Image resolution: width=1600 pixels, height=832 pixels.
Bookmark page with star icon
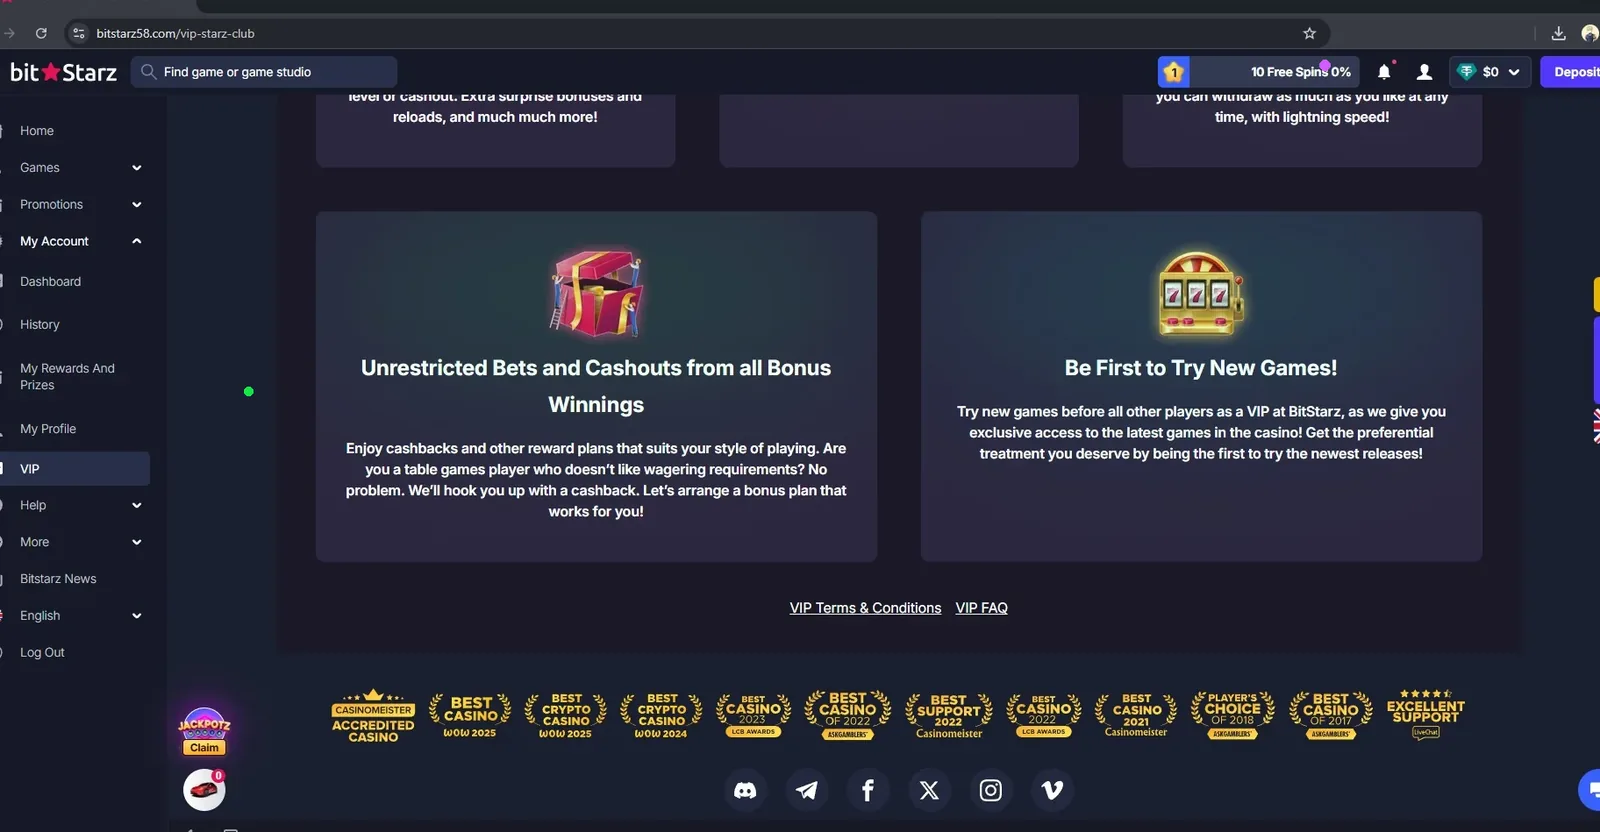[1309, 33]
